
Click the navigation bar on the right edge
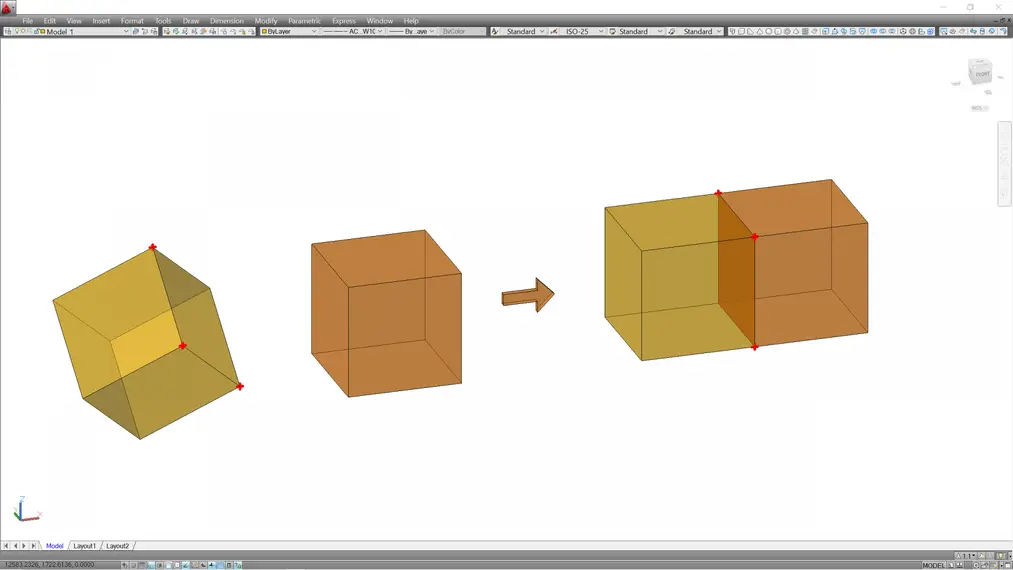point(1004,163)
